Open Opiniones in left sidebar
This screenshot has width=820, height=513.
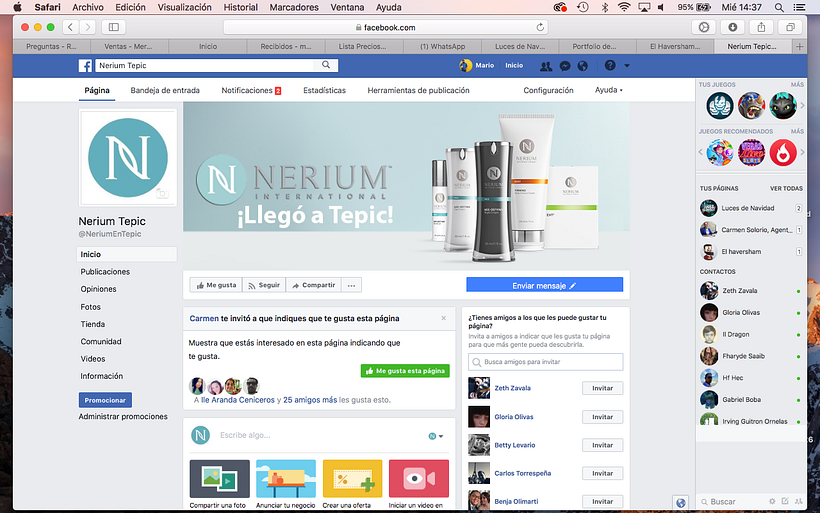tap(98, 289)
